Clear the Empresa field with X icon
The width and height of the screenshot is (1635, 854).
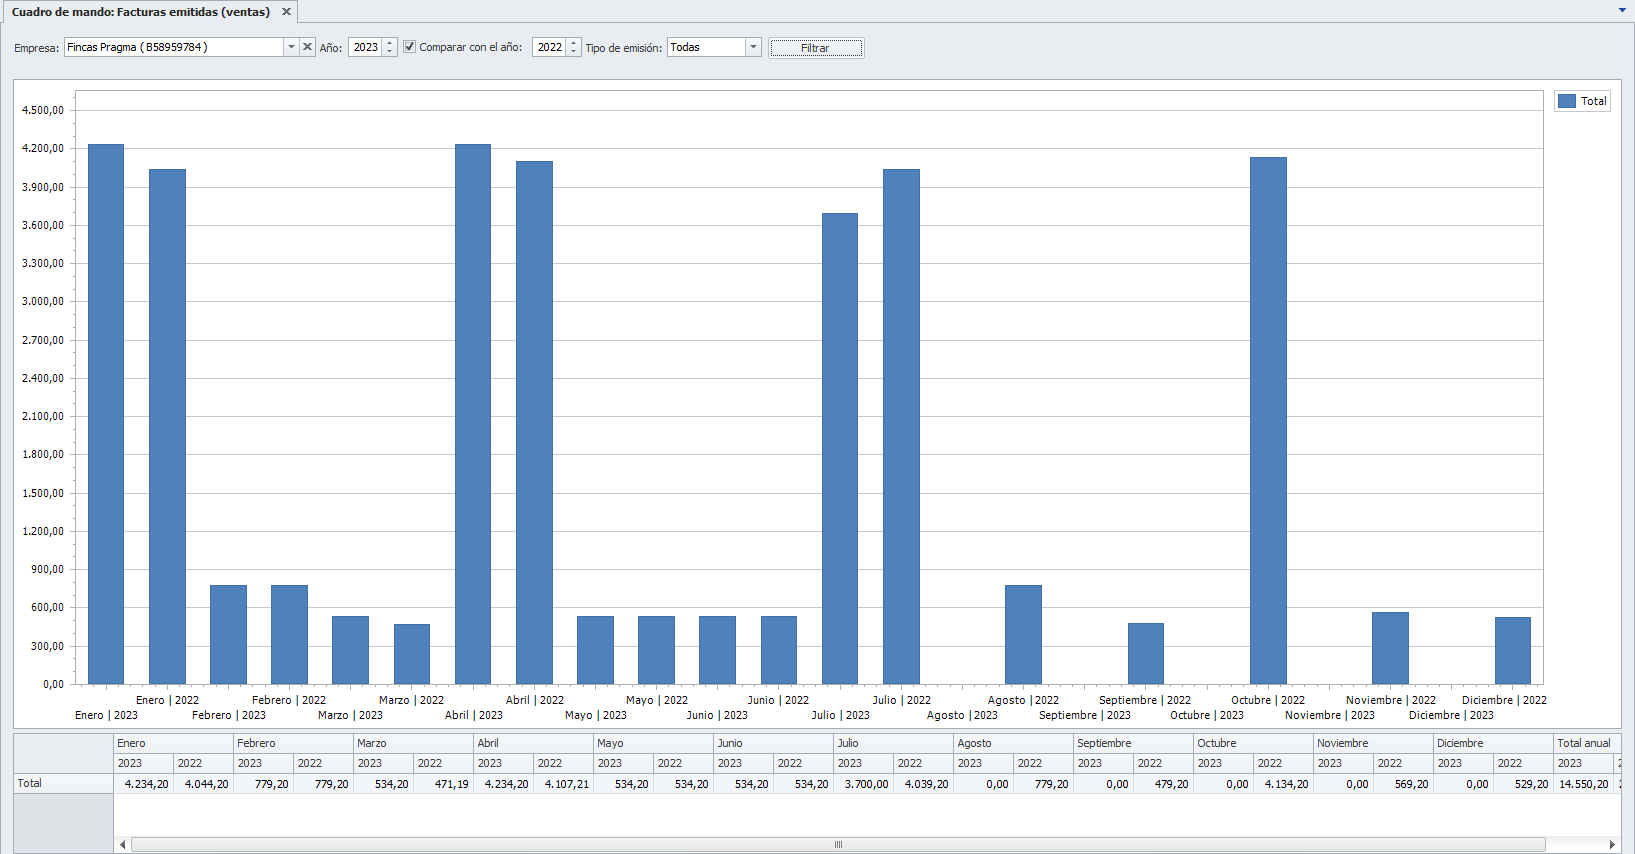[308, 47]
